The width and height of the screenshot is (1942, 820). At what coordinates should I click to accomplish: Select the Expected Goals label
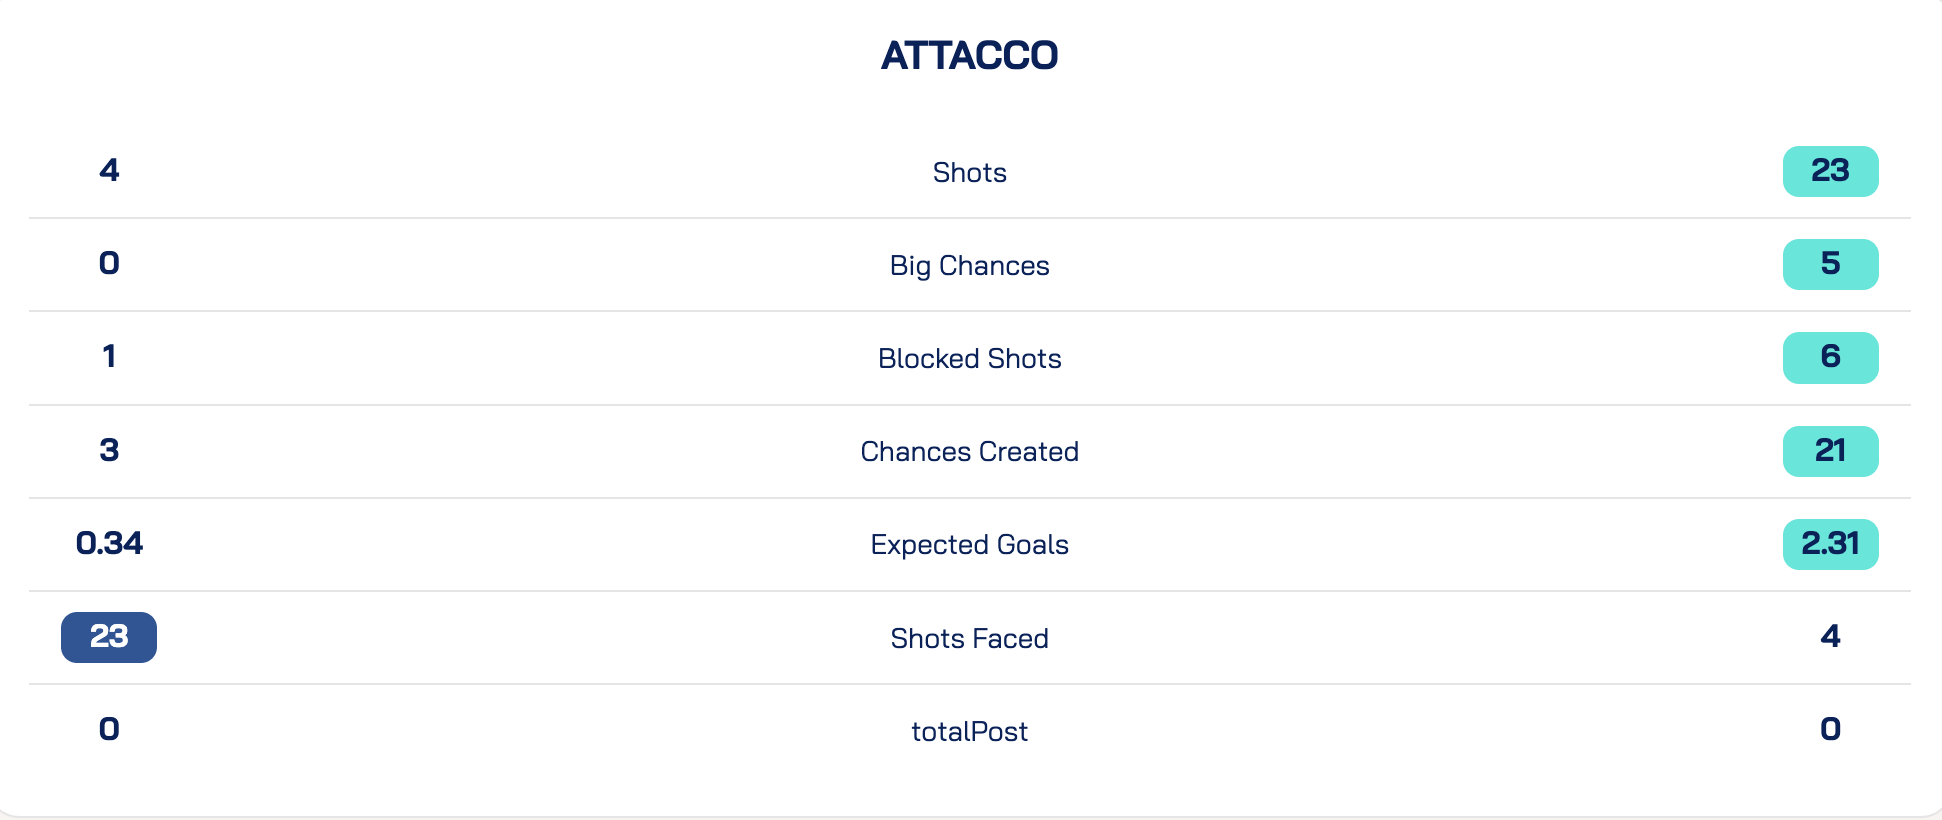click(x=969, y=544)
